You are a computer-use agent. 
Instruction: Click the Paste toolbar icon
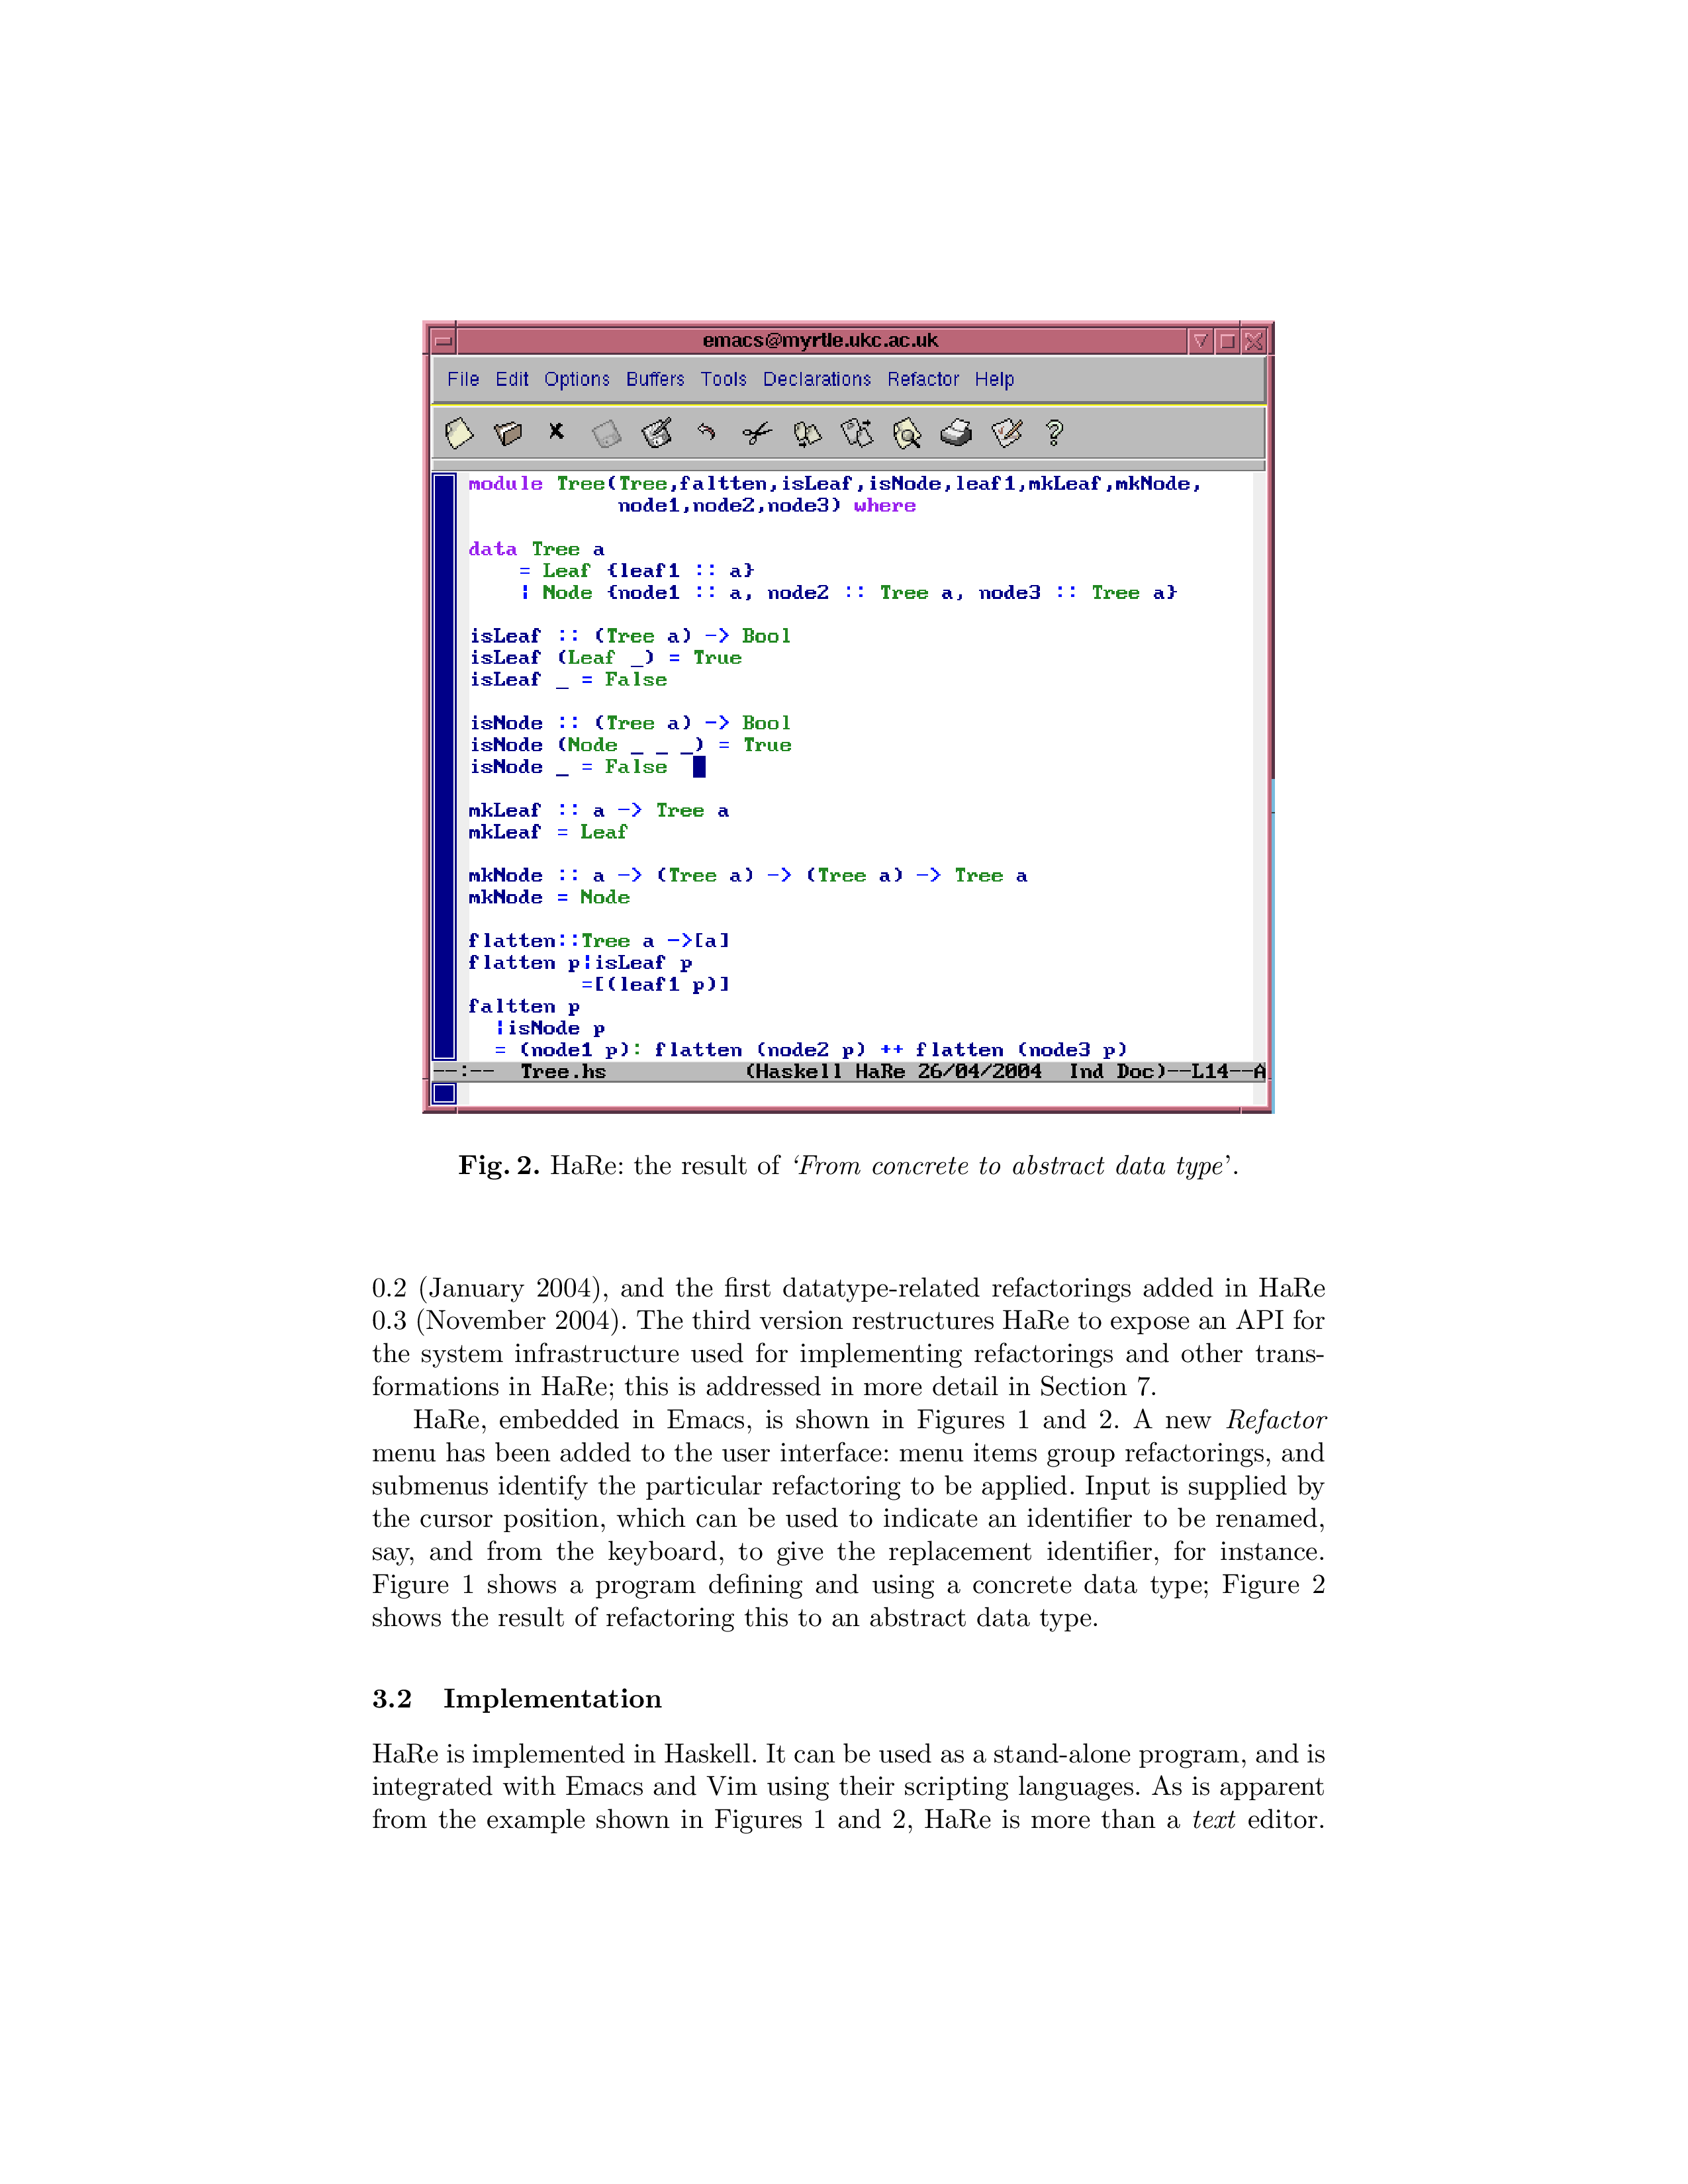[x=856, y=433]
